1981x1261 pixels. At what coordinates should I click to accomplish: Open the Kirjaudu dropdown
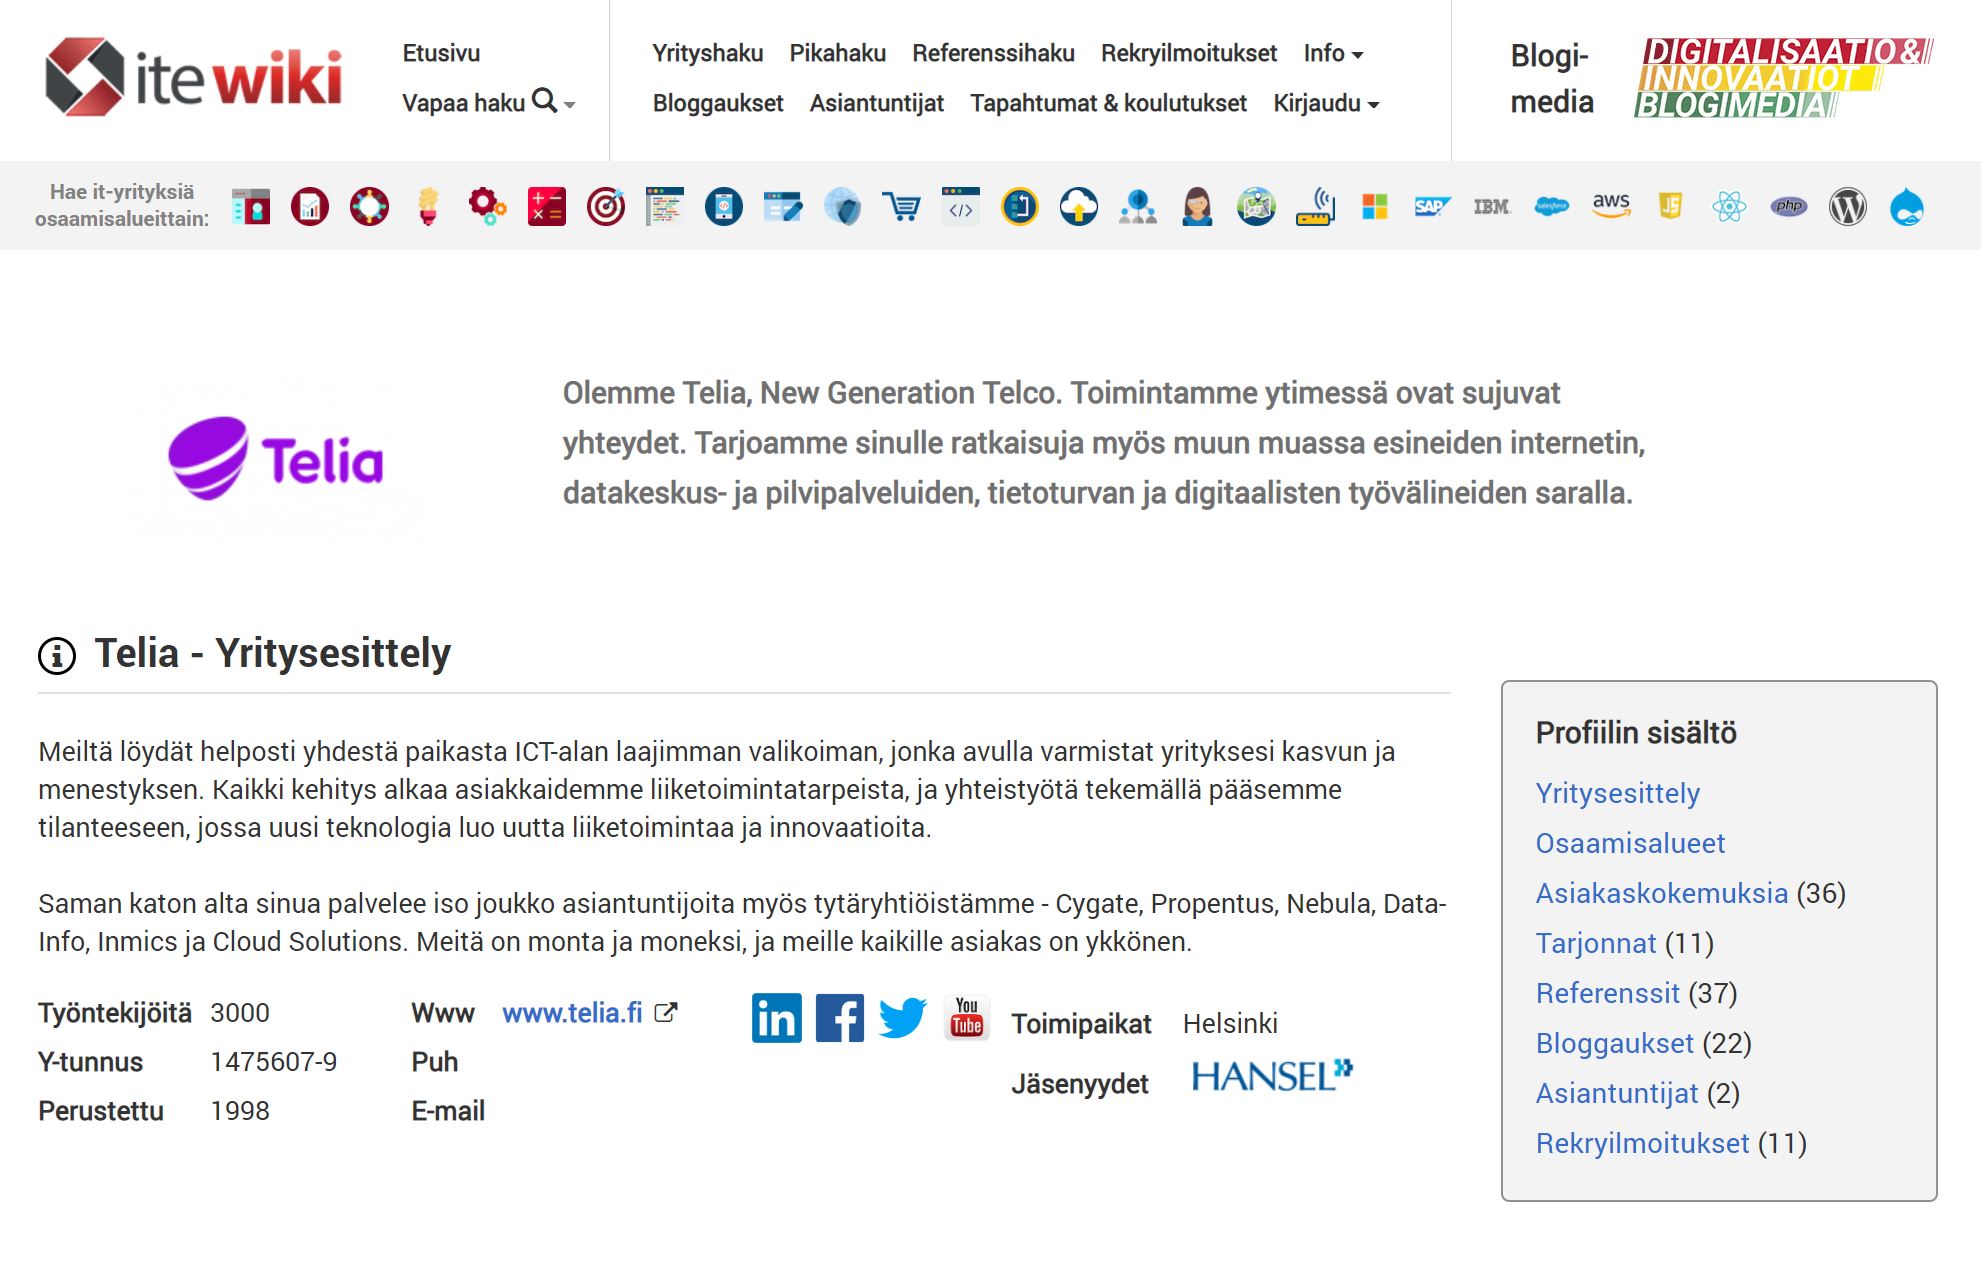pos(1326,103)
